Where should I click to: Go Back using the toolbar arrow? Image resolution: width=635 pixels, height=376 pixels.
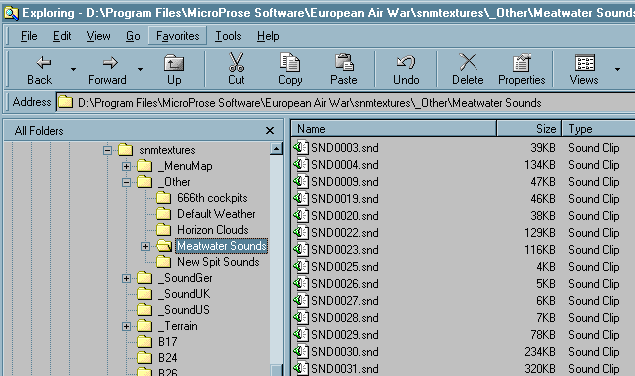coord(40,69)
